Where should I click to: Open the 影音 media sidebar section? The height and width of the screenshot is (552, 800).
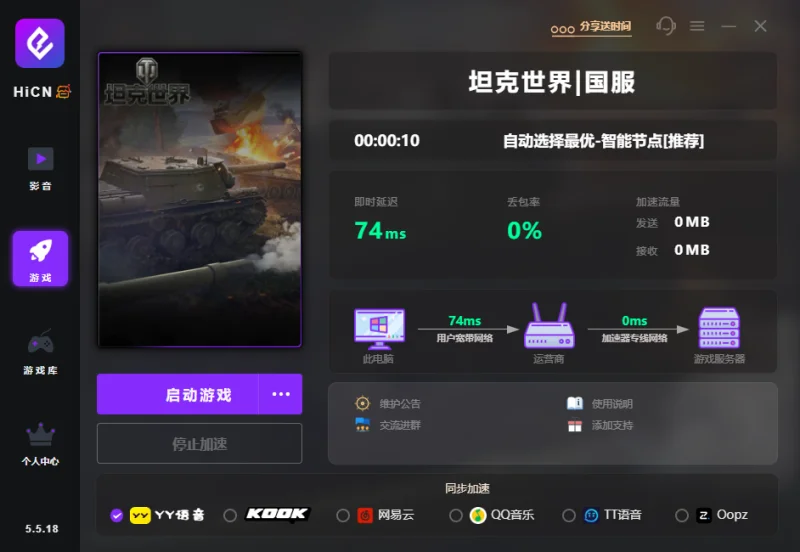point(40,169)
